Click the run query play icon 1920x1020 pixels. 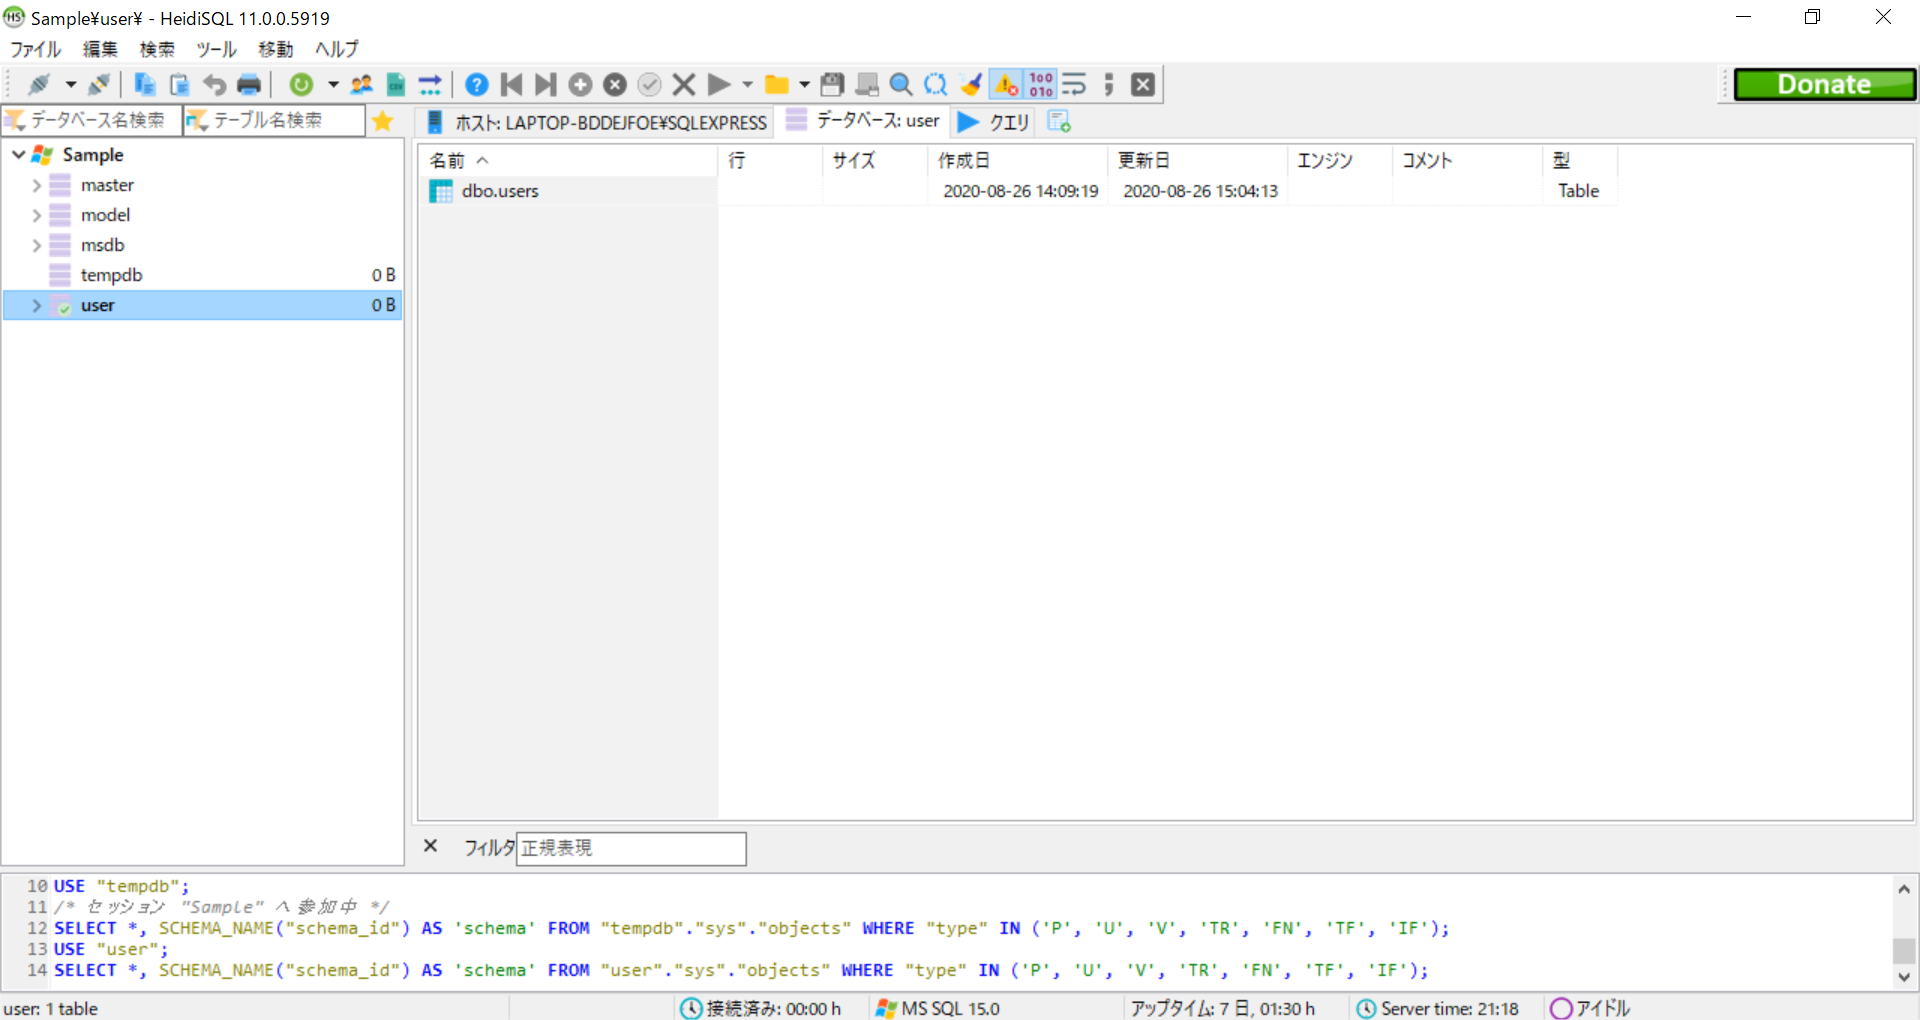[719, 85]
